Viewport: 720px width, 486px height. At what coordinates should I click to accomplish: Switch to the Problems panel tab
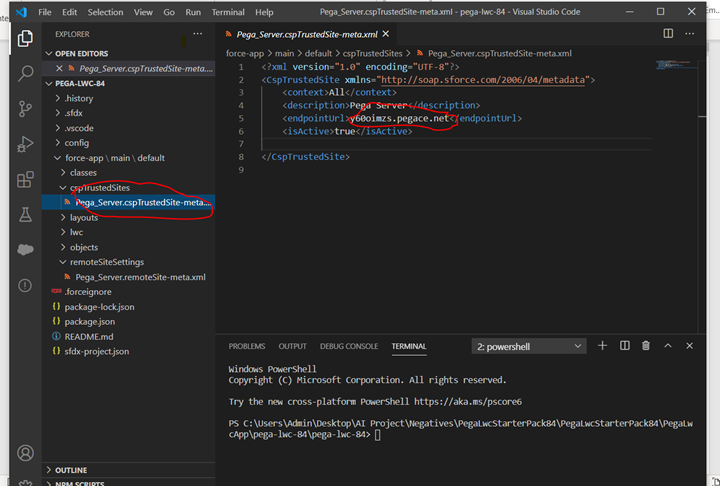point(247,346)
